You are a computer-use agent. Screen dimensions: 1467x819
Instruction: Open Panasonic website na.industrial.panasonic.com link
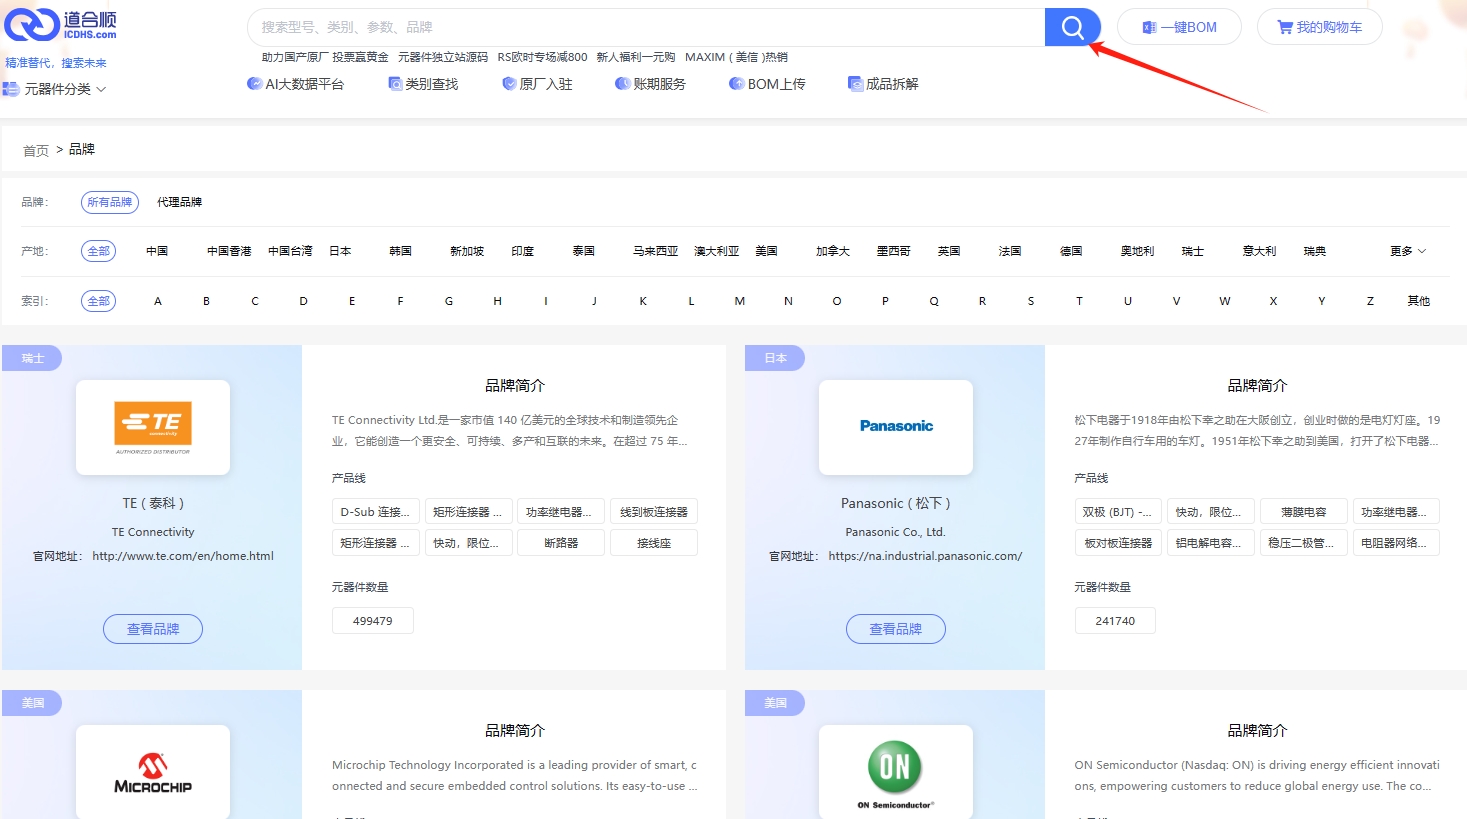pyautogui.click(x=925, y=556)
